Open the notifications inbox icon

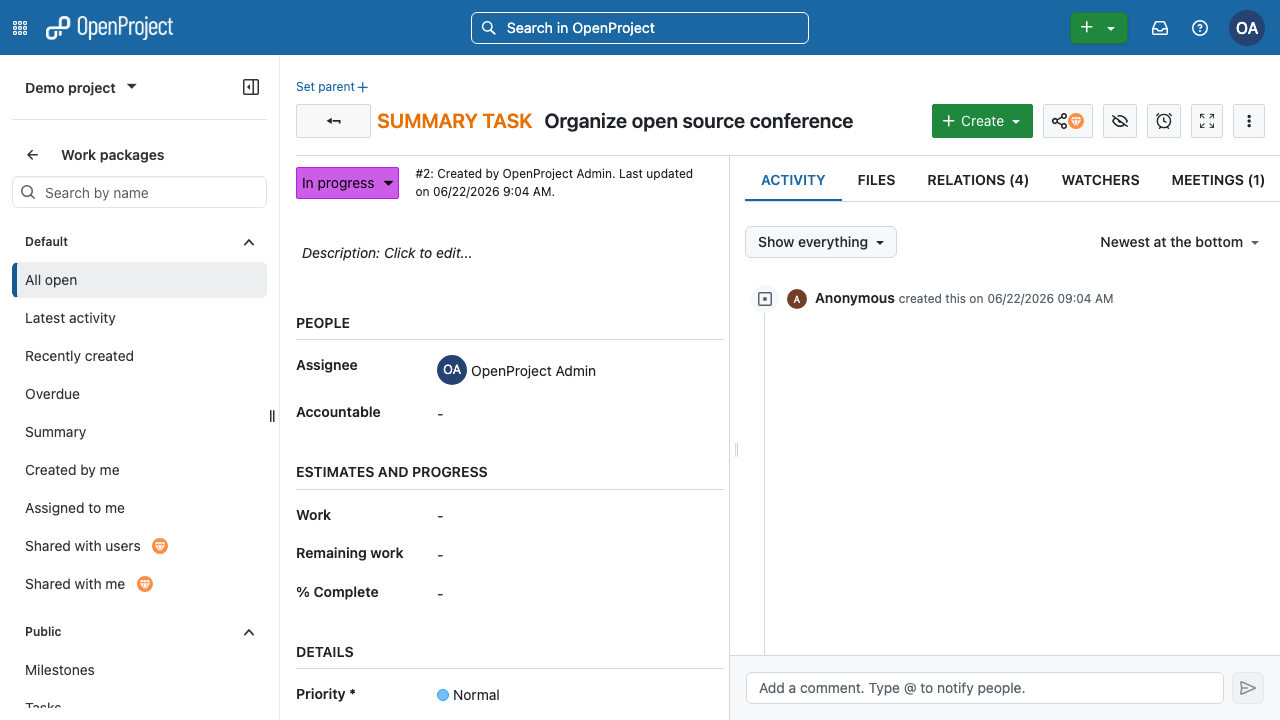click(x=1160, y=28)
